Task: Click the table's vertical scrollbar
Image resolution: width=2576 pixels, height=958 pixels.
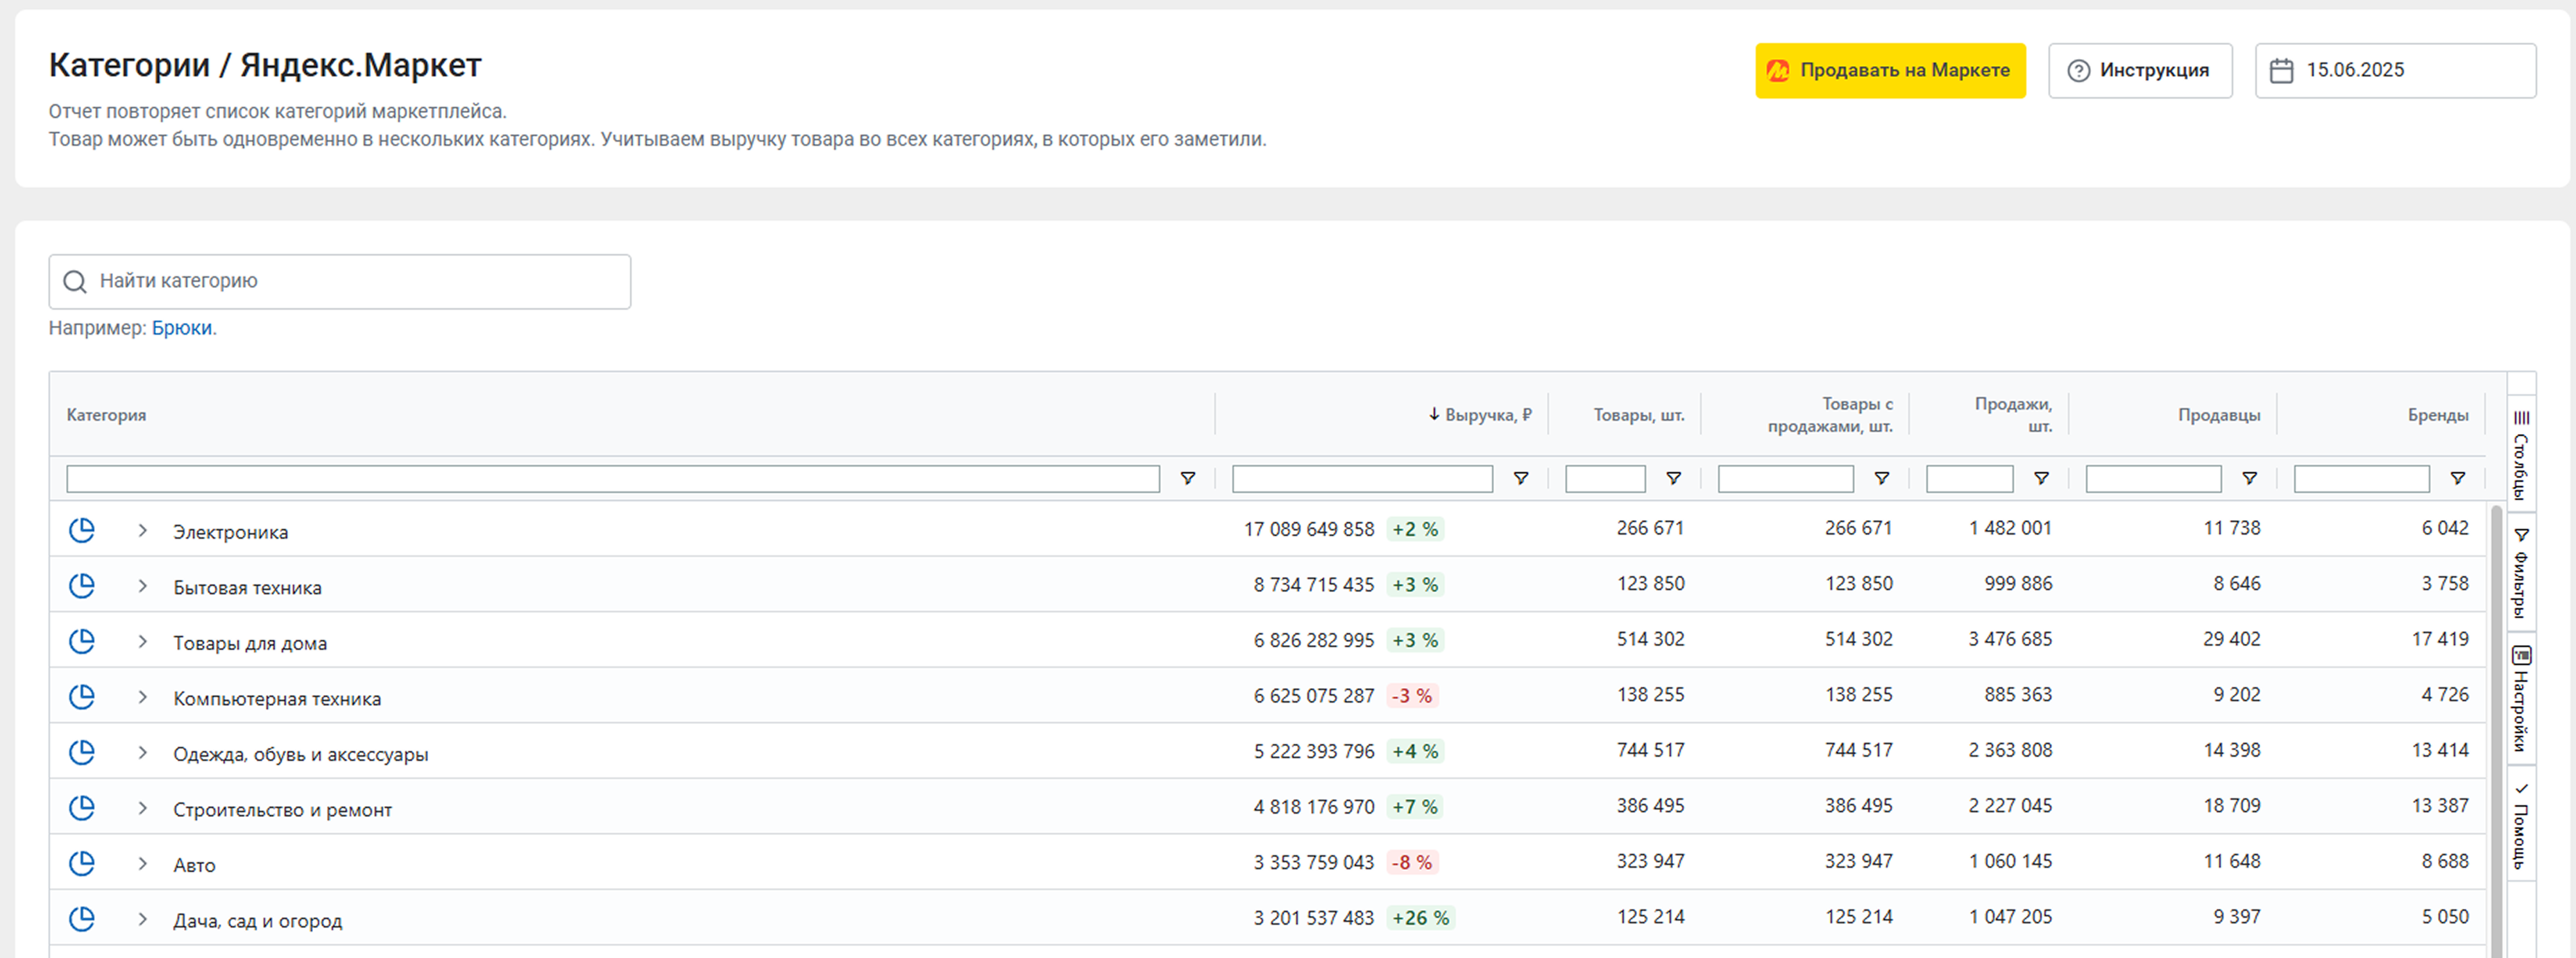Action: tap(2496, 730)
